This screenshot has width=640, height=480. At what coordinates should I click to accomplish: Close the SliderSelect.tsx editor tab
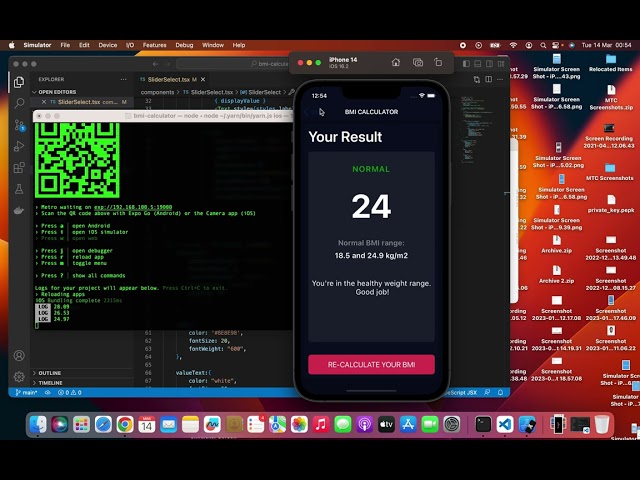click(x=203, y=79)
